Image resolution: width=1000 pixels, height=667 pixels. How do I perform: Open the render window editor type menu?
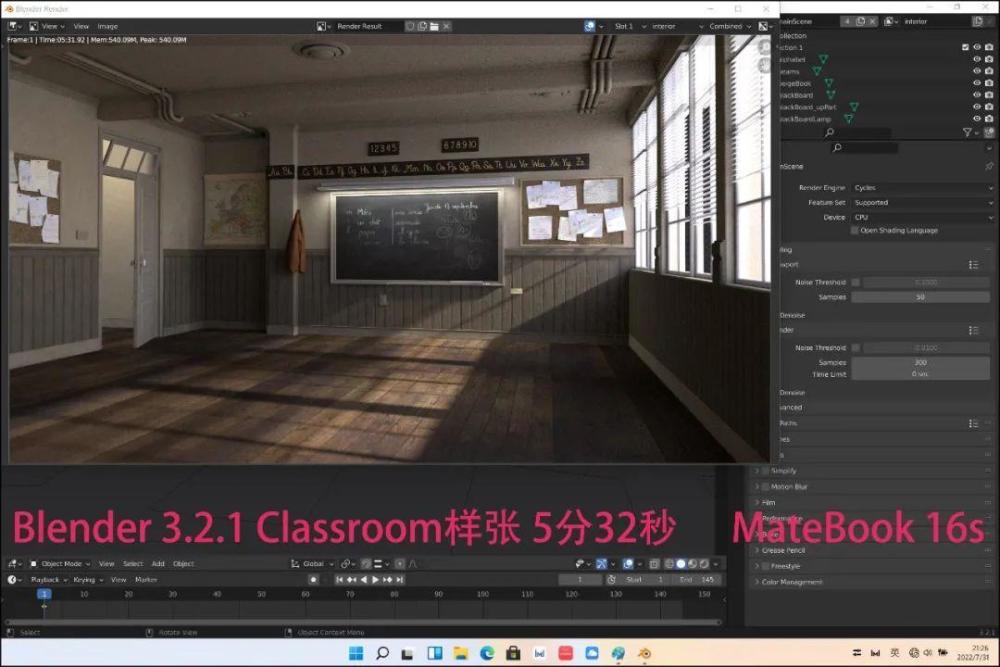13,26
